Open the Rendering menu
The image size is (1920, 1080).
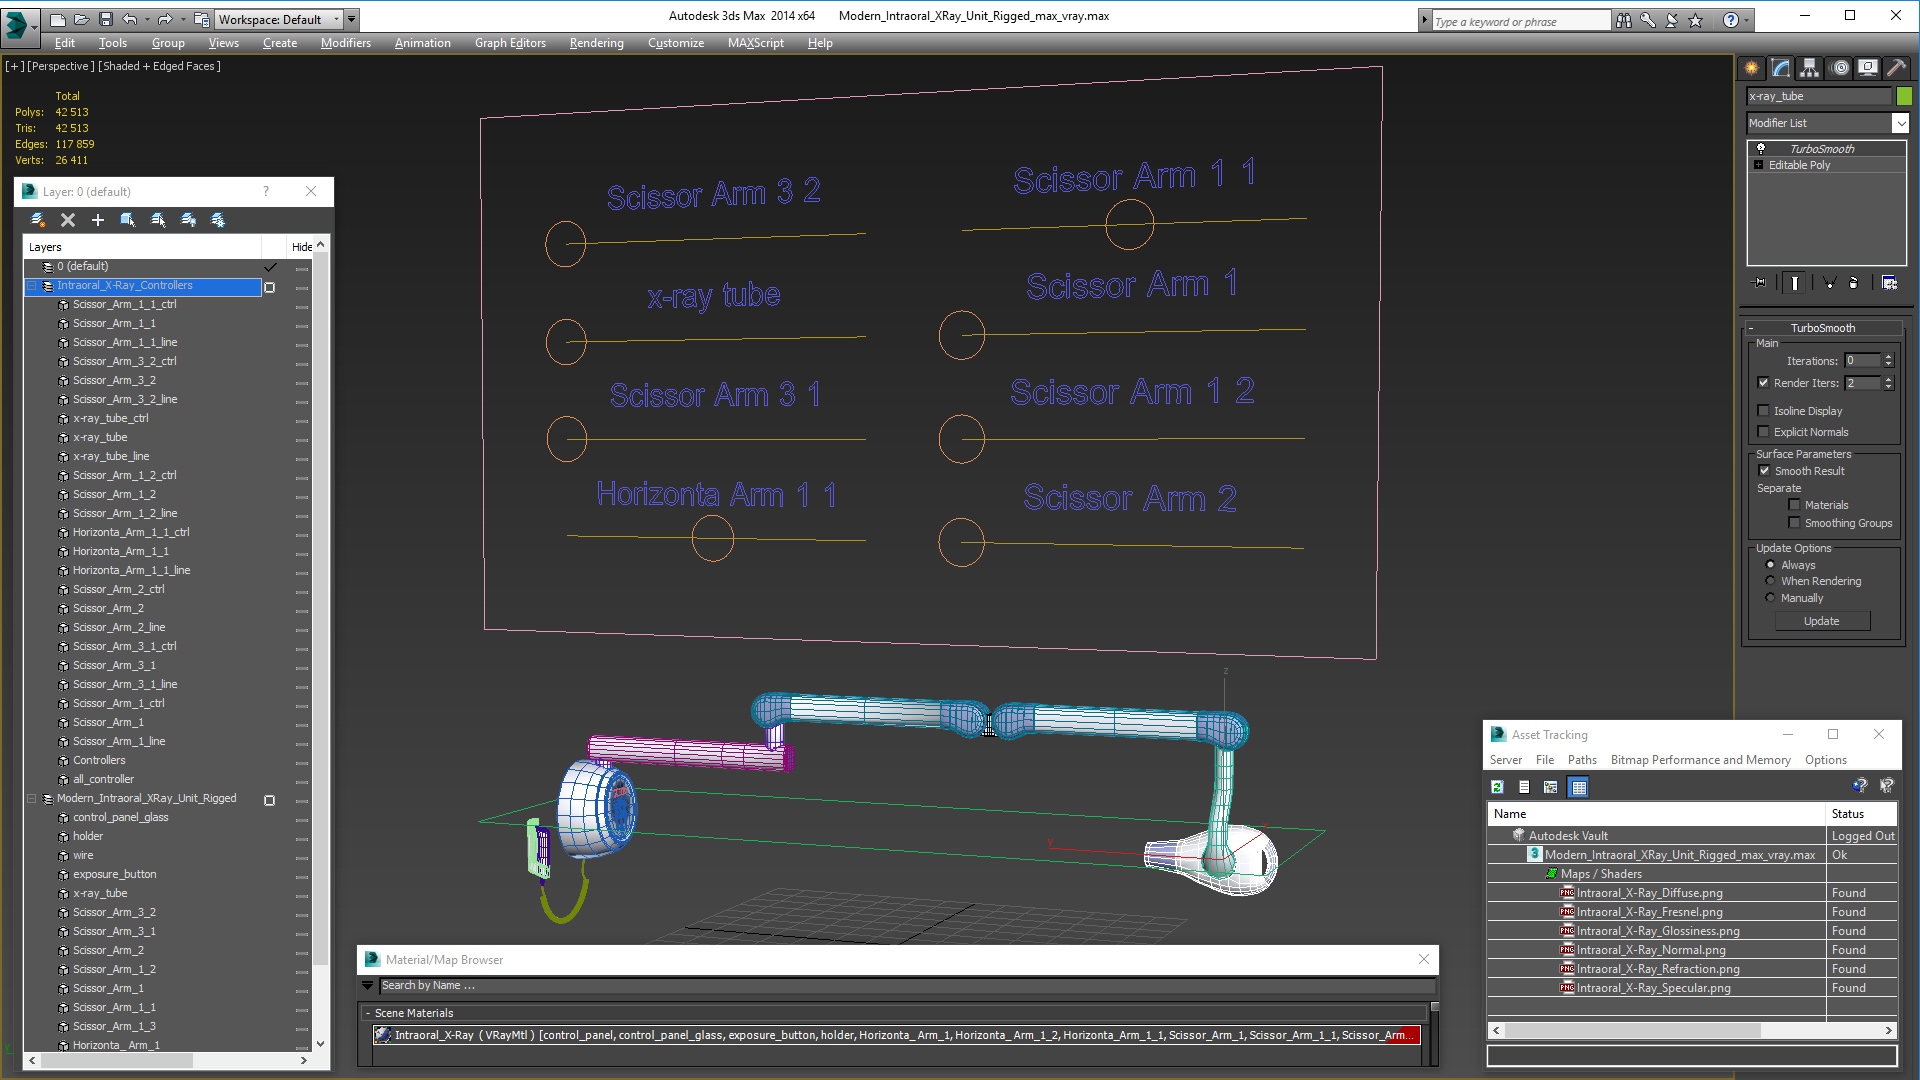pos(596,43)
